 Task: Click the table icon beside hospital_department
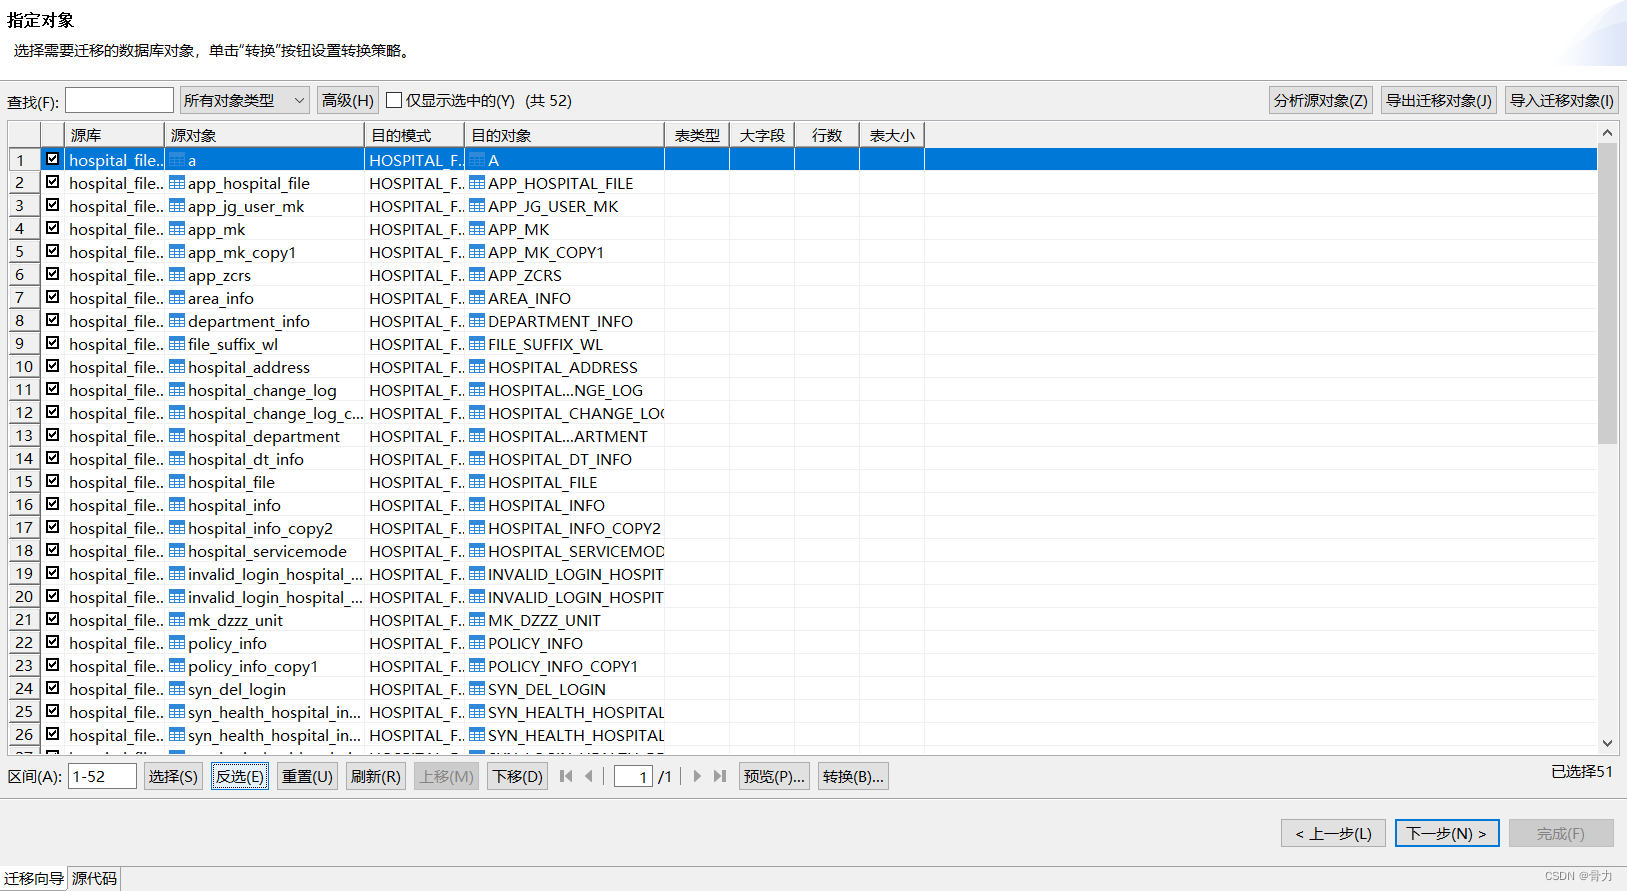pos(177,436)
